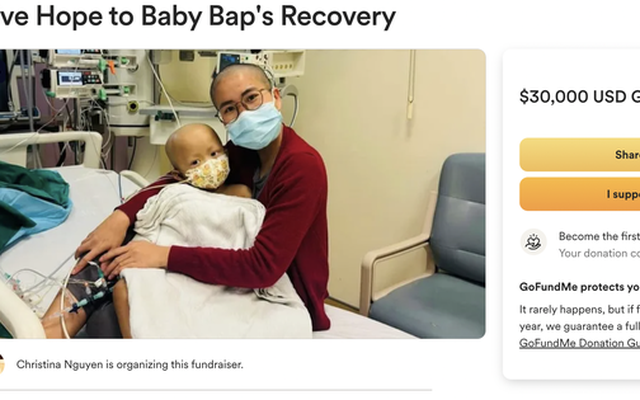Click the child's floral mask in photo

click(208, 173)
